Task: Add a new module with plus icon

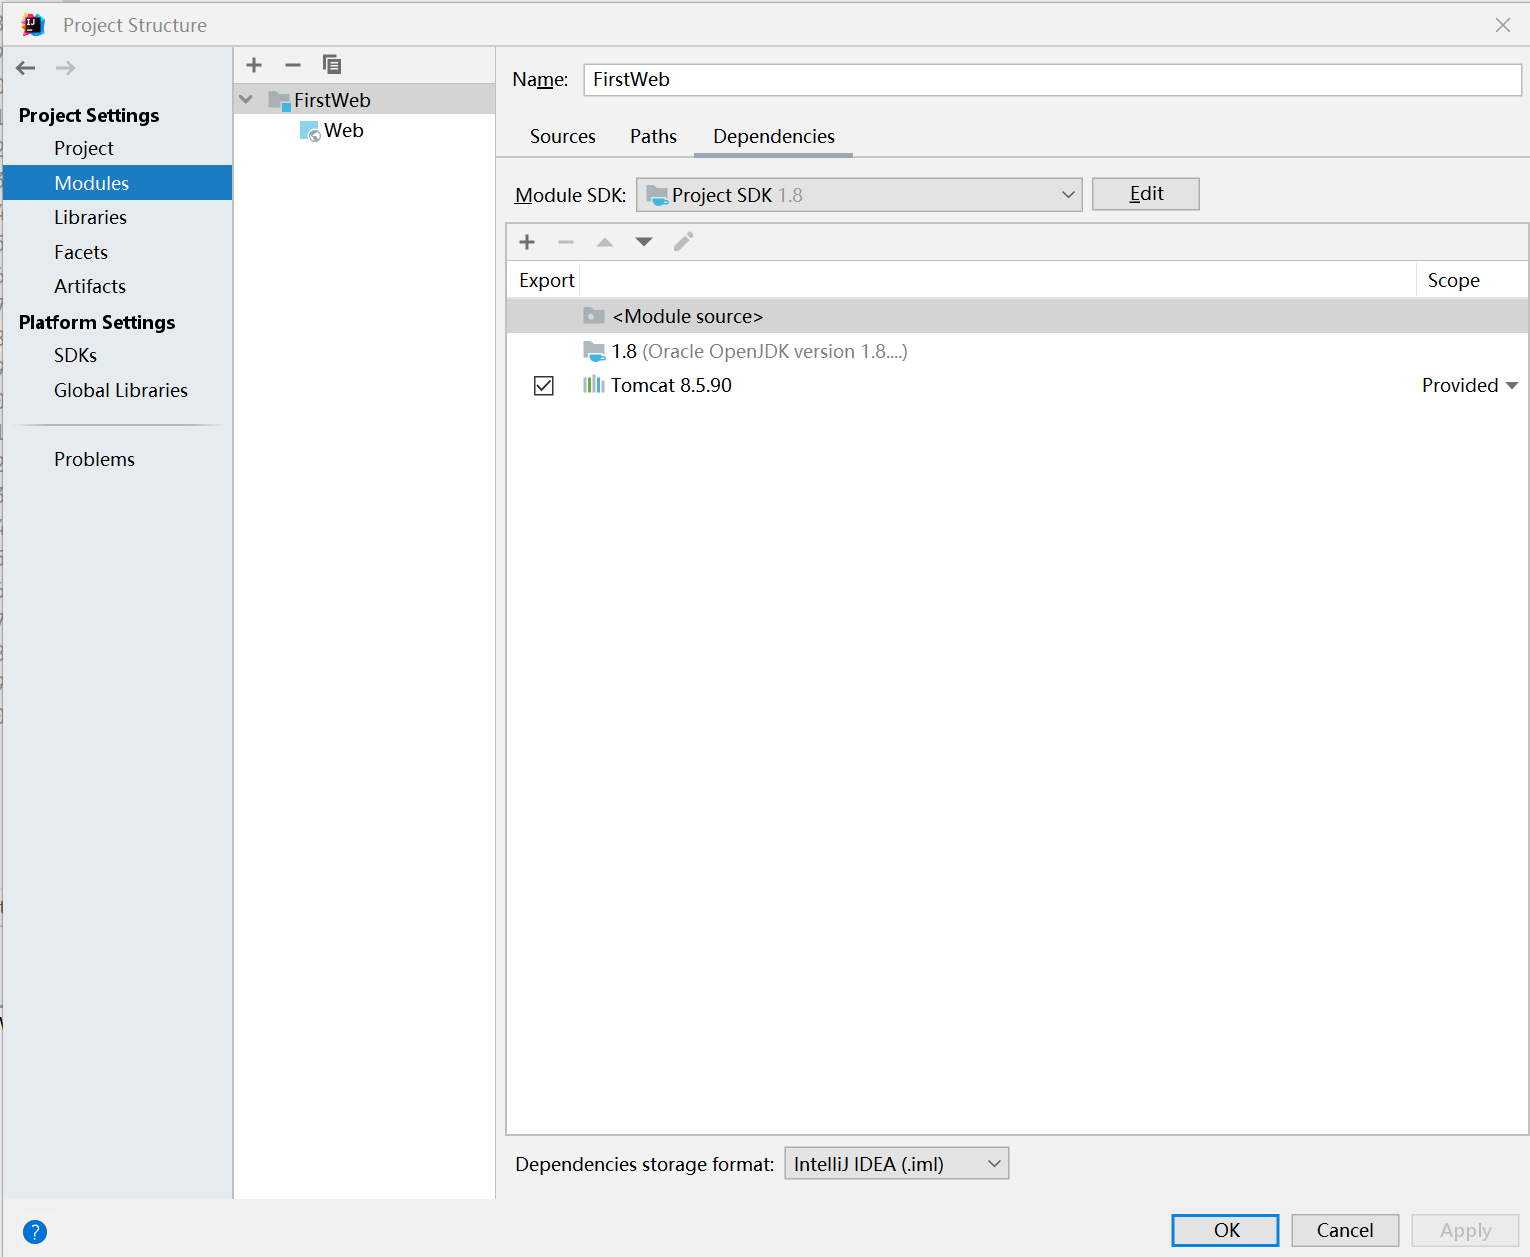Action: pos(254,65)
